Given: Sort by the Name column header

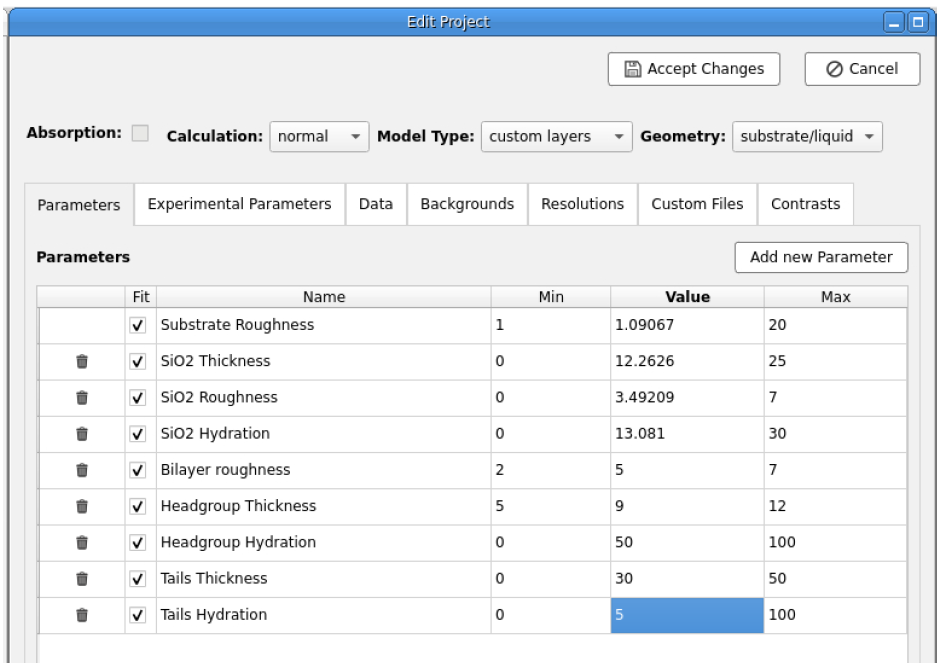Looking at the screenshot, I should pos(324,297).
